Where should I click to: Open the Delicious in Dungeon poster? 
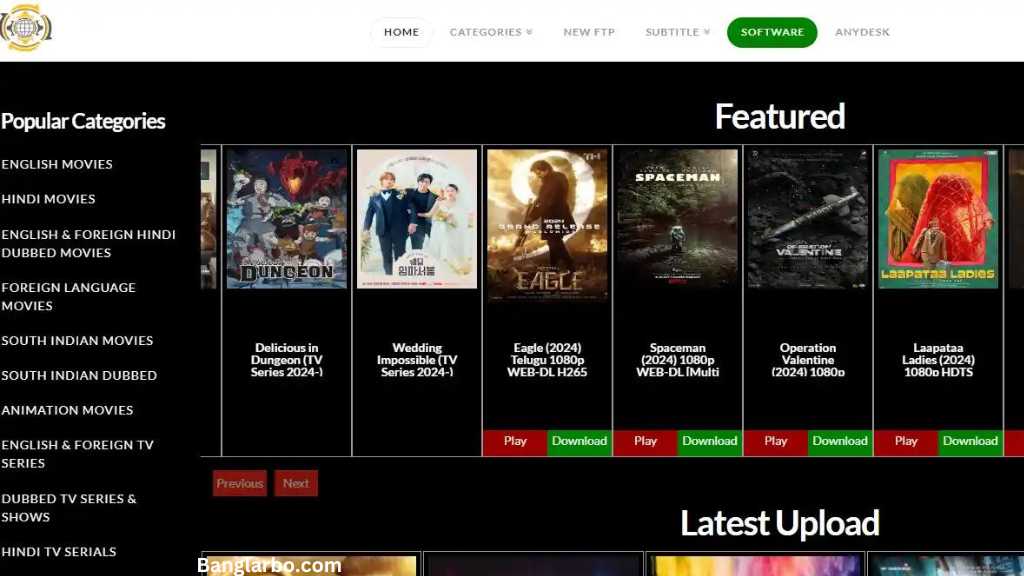coord(287,219)
